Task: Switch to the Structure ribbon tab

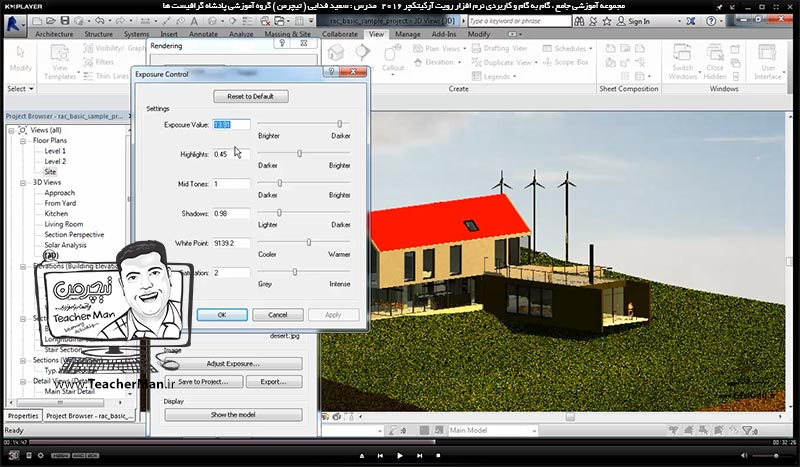Action: [x=98, y=34]
